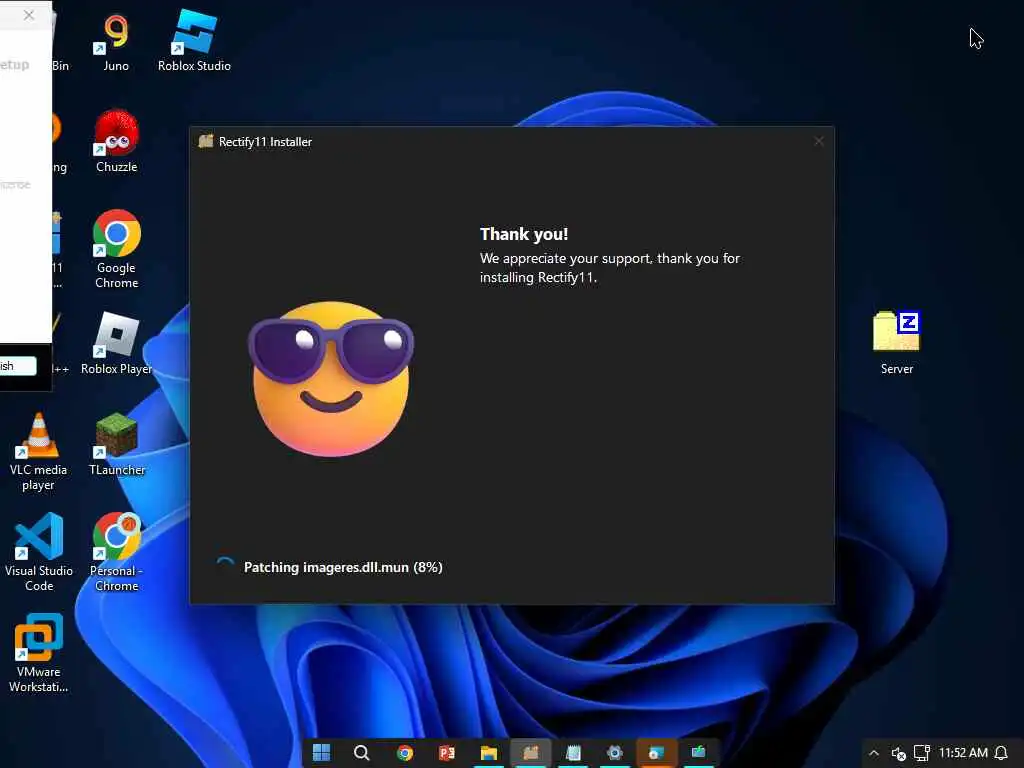Open the notifications bell
The height and width of the screenshot is (768, 1024).
[1001, 754]
